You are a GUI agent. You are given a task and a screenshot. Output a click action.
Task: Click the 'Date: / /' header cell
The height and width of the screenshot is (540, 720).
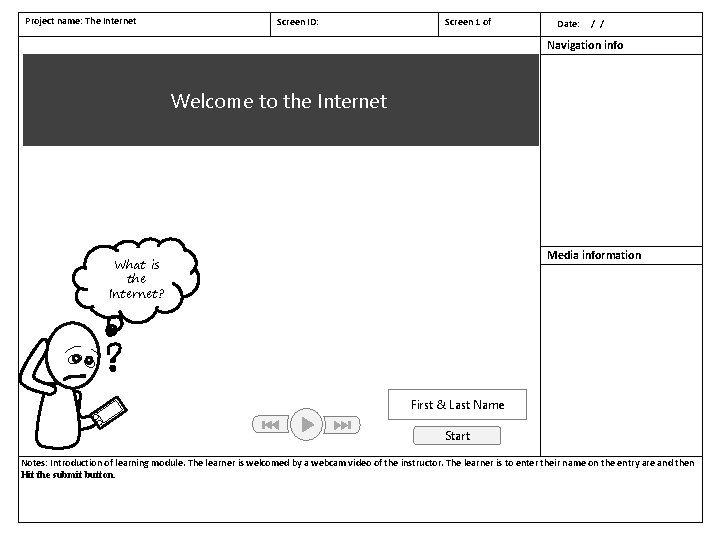click(x=622, y=24)
